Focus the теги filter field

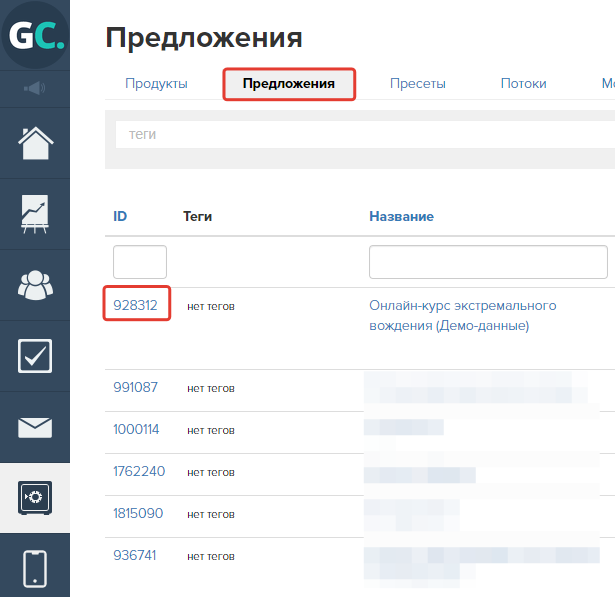pos(365,135)
